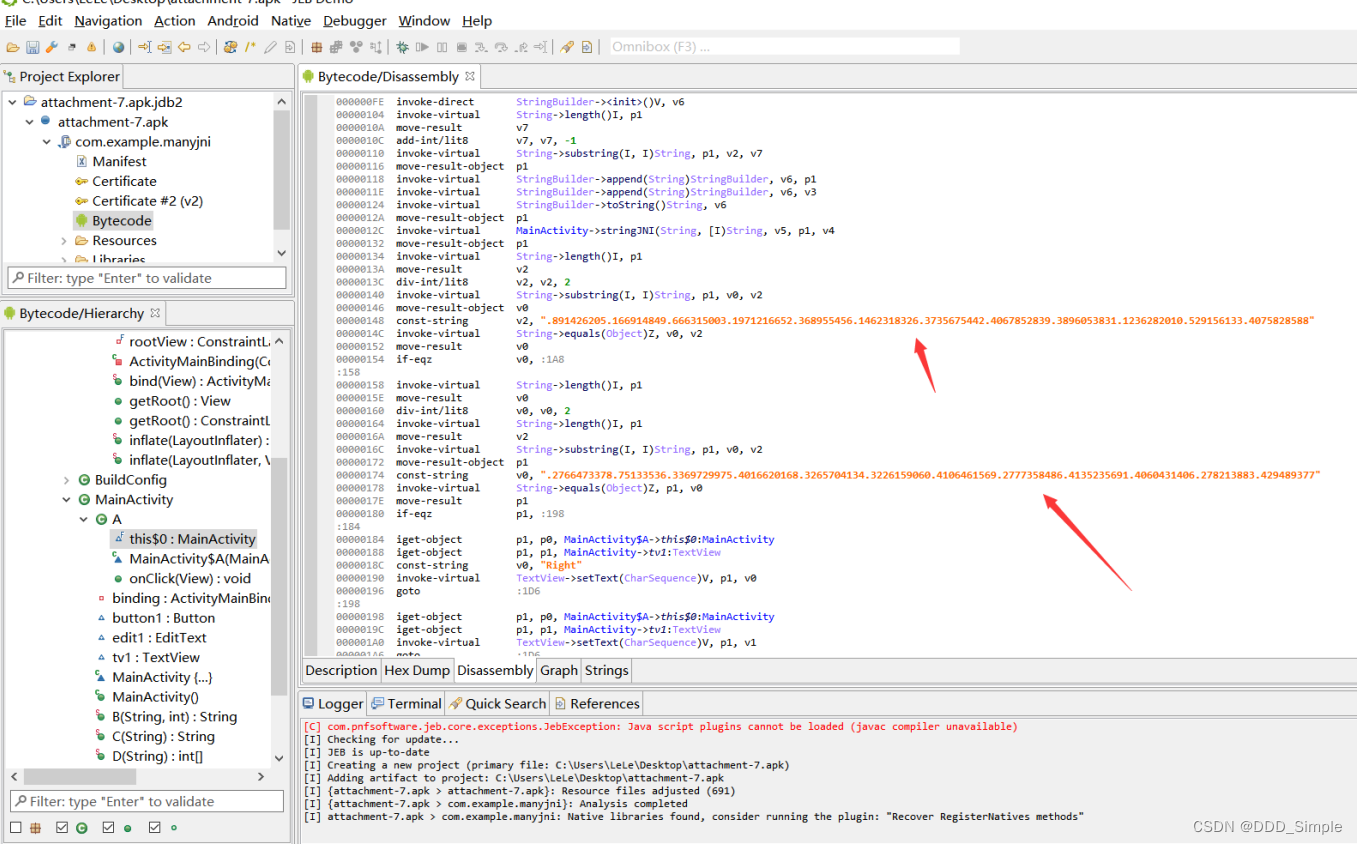The image size is (1357, 844).
Task: Collapse the attachment-7.apk artifact node
Action: 29,122
